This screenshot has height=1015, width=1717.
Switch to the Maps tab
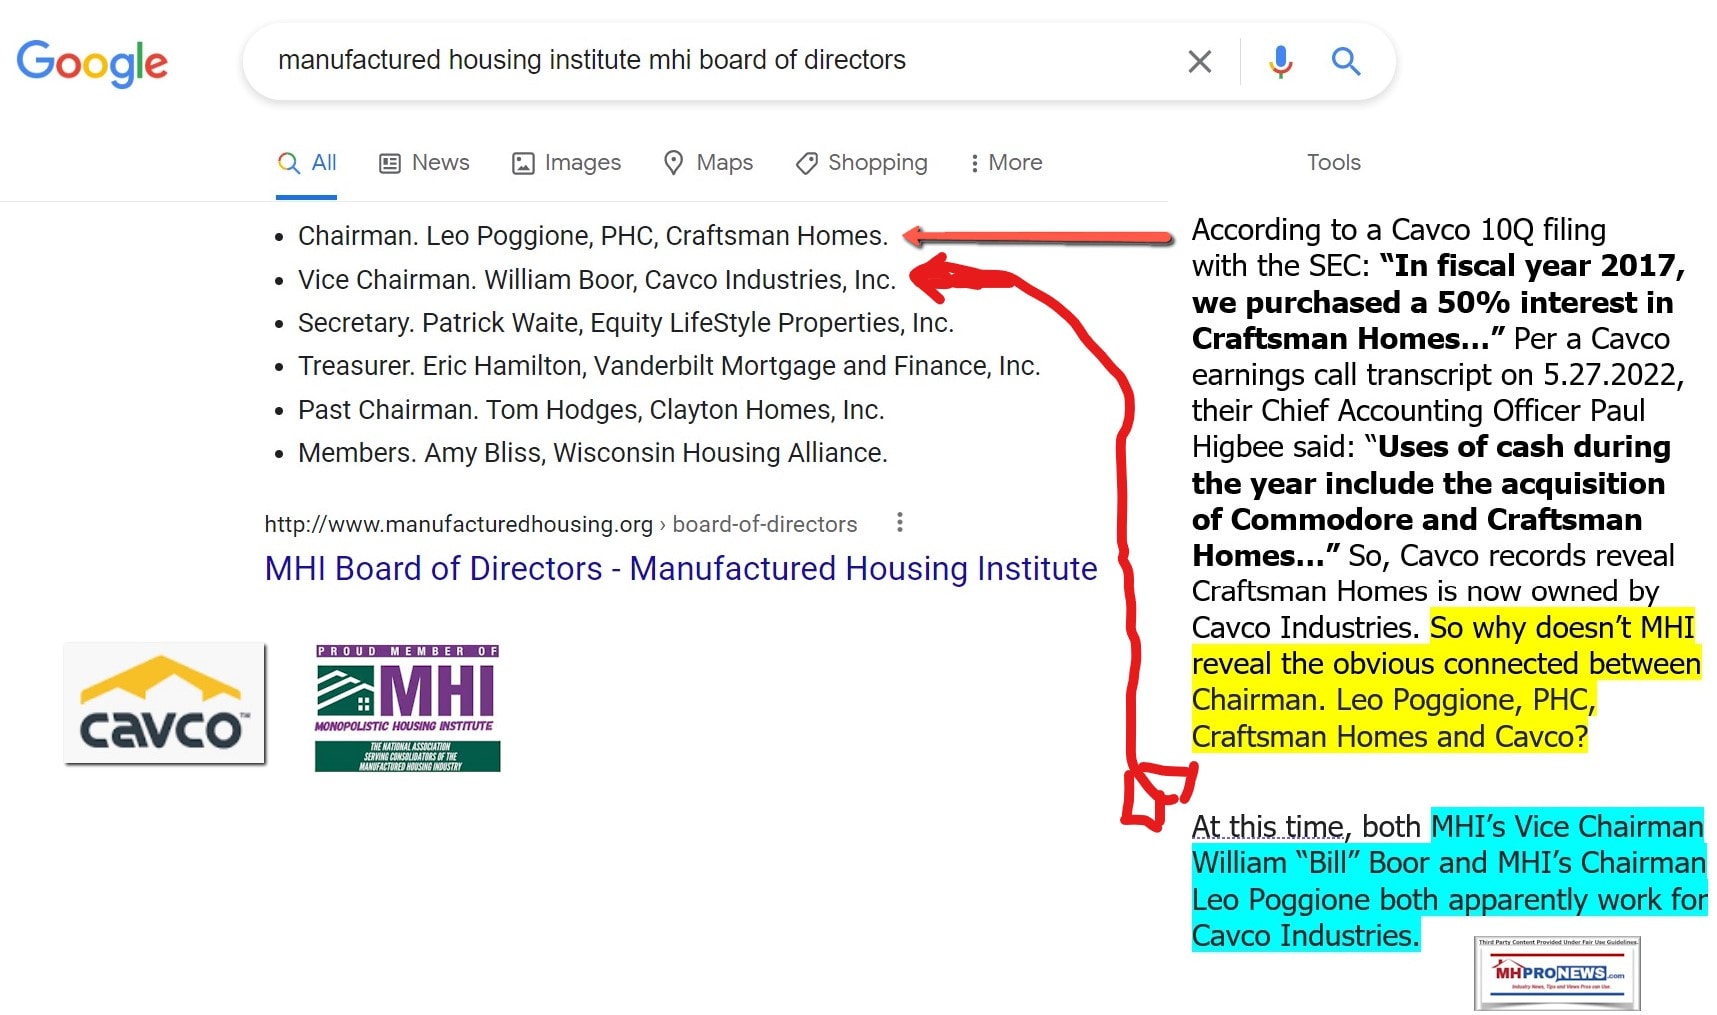[x=708, y=163]
